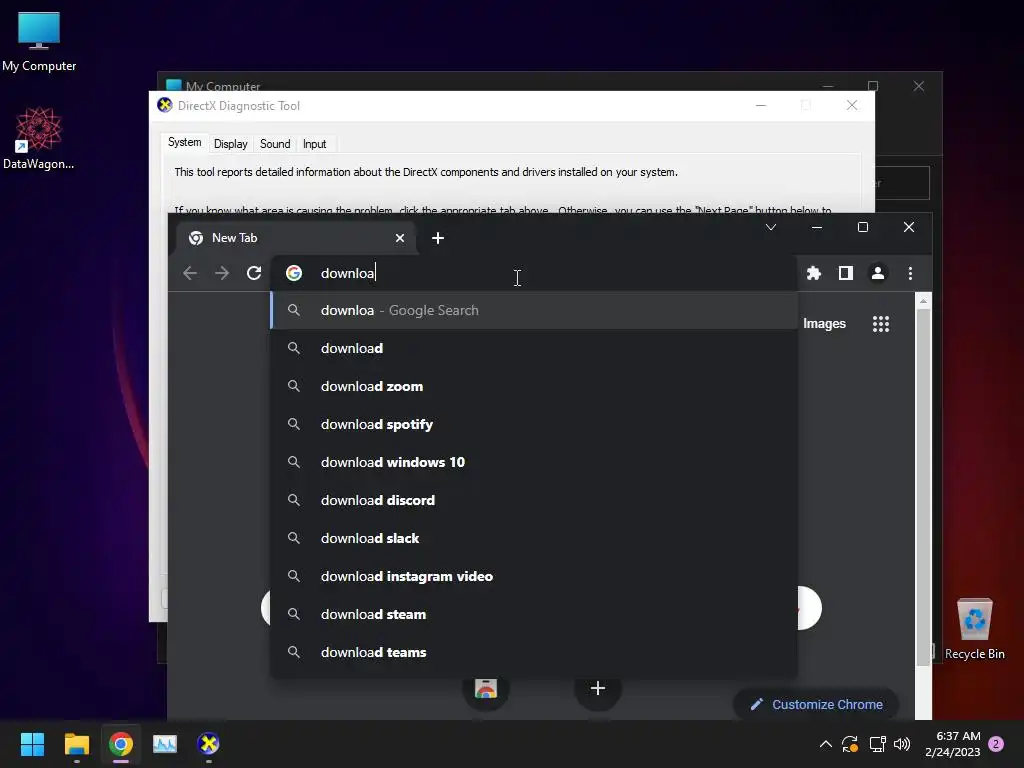
Task: Click the Chrome forward arrow
Action: [222, 273]
